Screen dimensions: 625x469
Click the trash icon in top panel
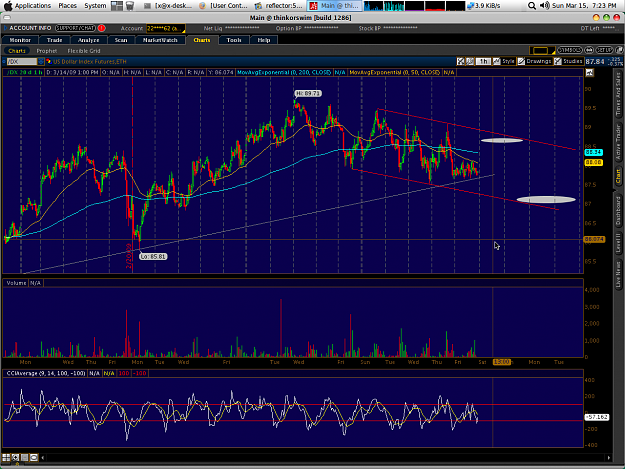[x=130, y=6]
